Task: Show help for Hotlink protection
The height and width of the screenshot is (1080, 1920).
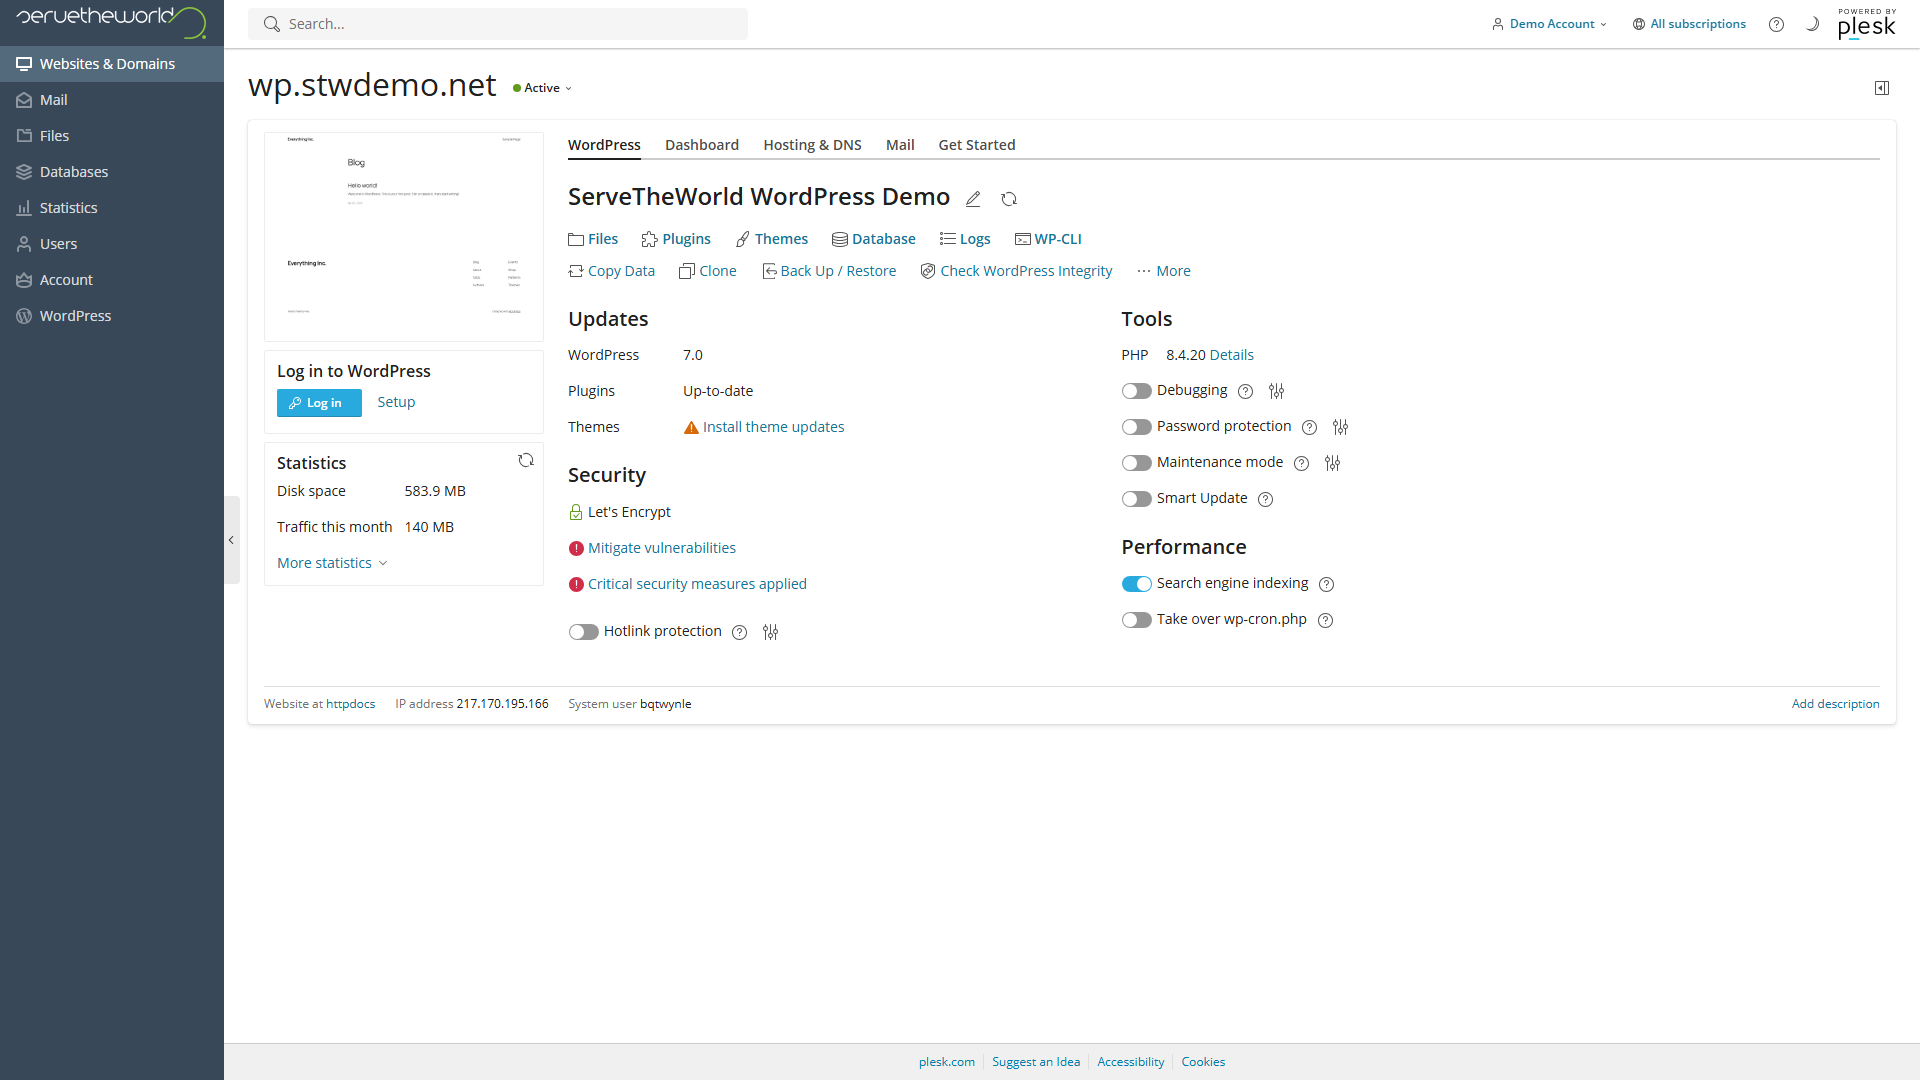Action: click(739, 632)
